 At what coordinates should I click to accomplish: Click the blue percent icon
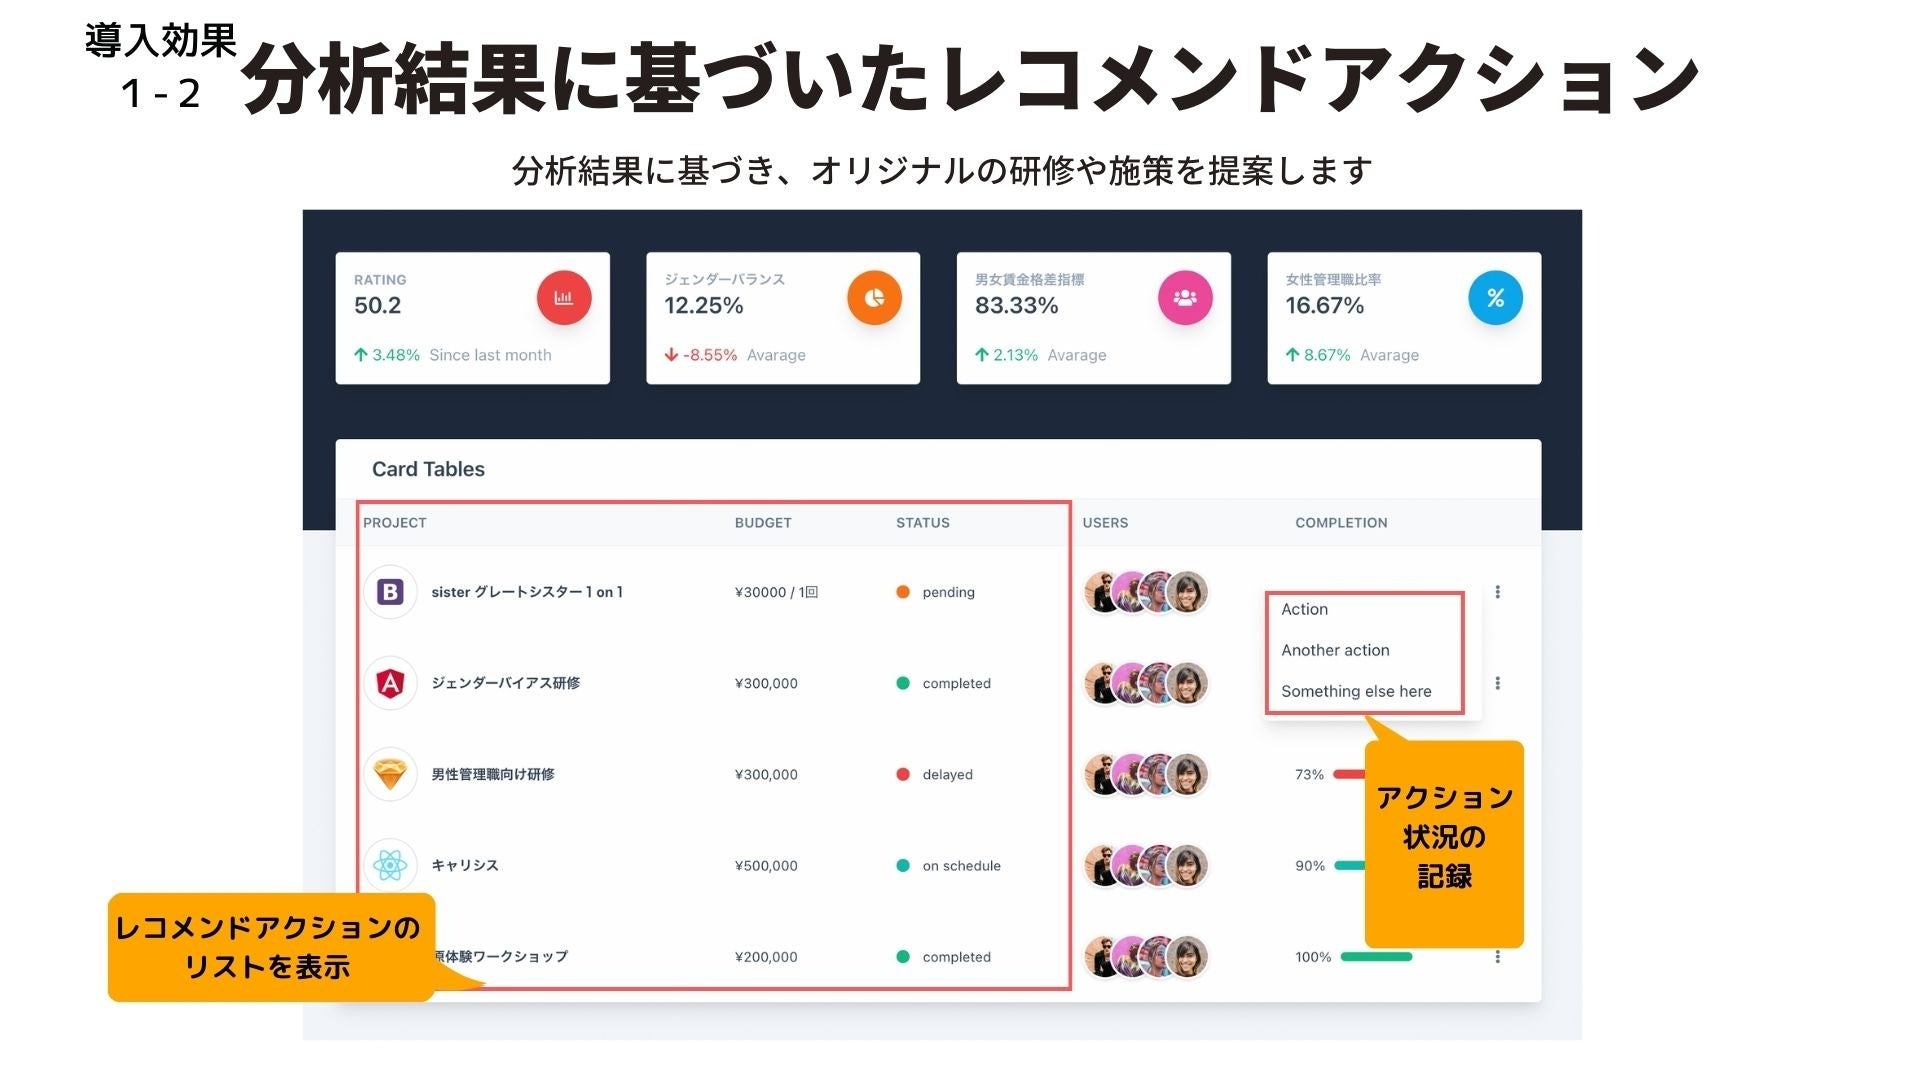tap(1495, 298)
